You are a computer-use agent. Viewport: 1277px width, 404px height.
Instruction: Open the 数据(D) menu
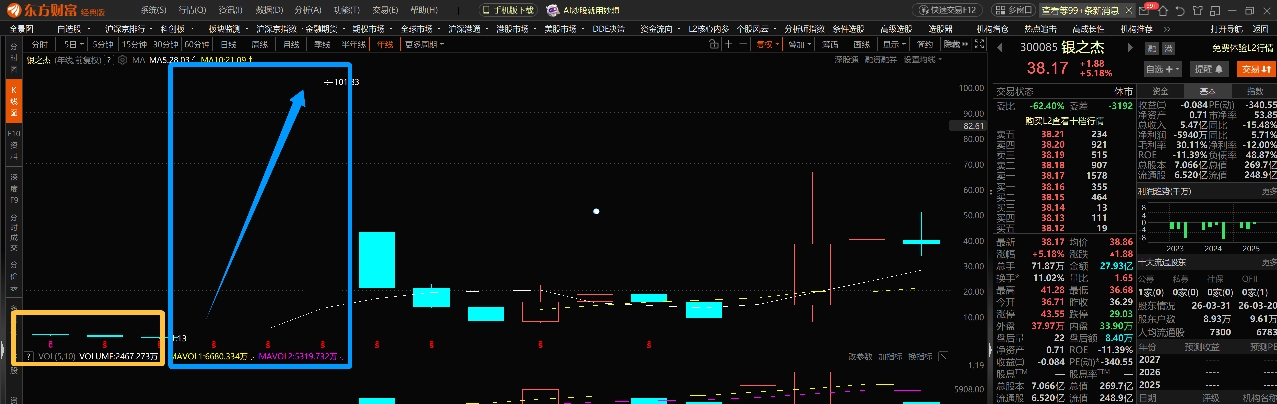268,9
